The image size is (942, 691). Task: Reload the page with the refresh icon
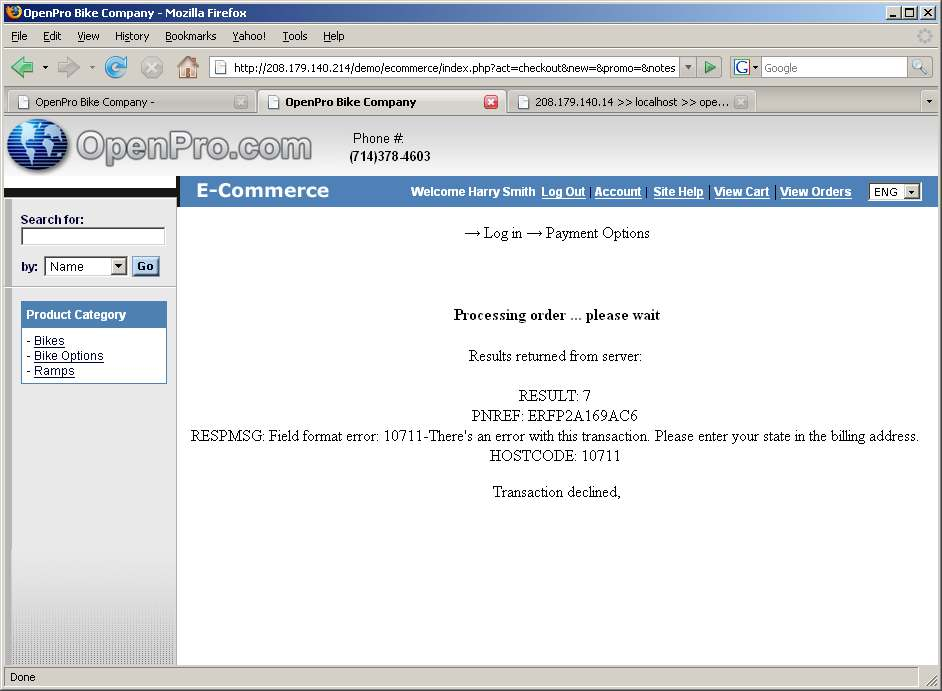coord(116,67)
